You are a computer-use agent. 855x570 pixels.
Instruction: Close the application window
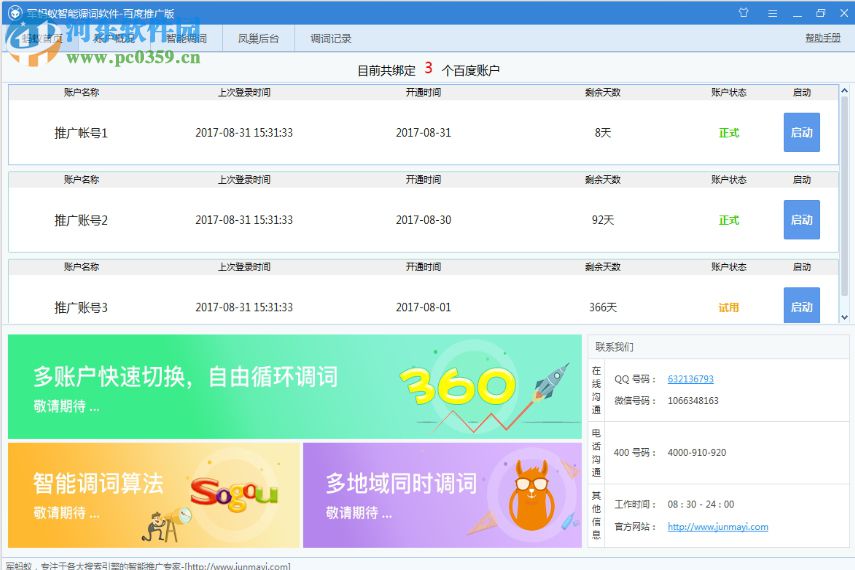(x=844, y=13)
